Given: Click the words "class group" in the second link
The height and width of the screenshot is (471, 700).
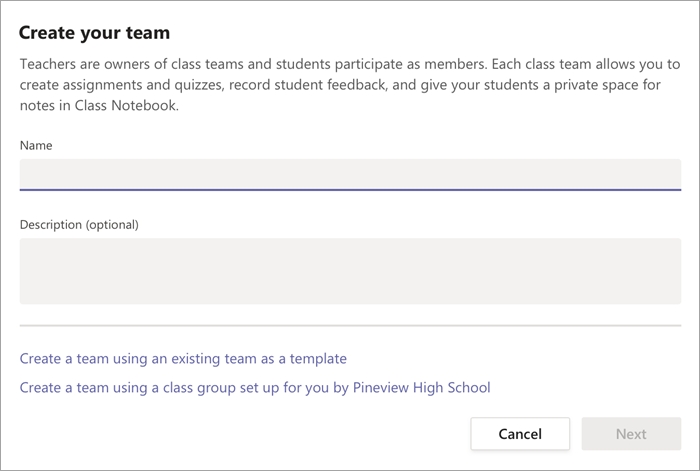Looking at the screenshot, I should pos(194,387).
